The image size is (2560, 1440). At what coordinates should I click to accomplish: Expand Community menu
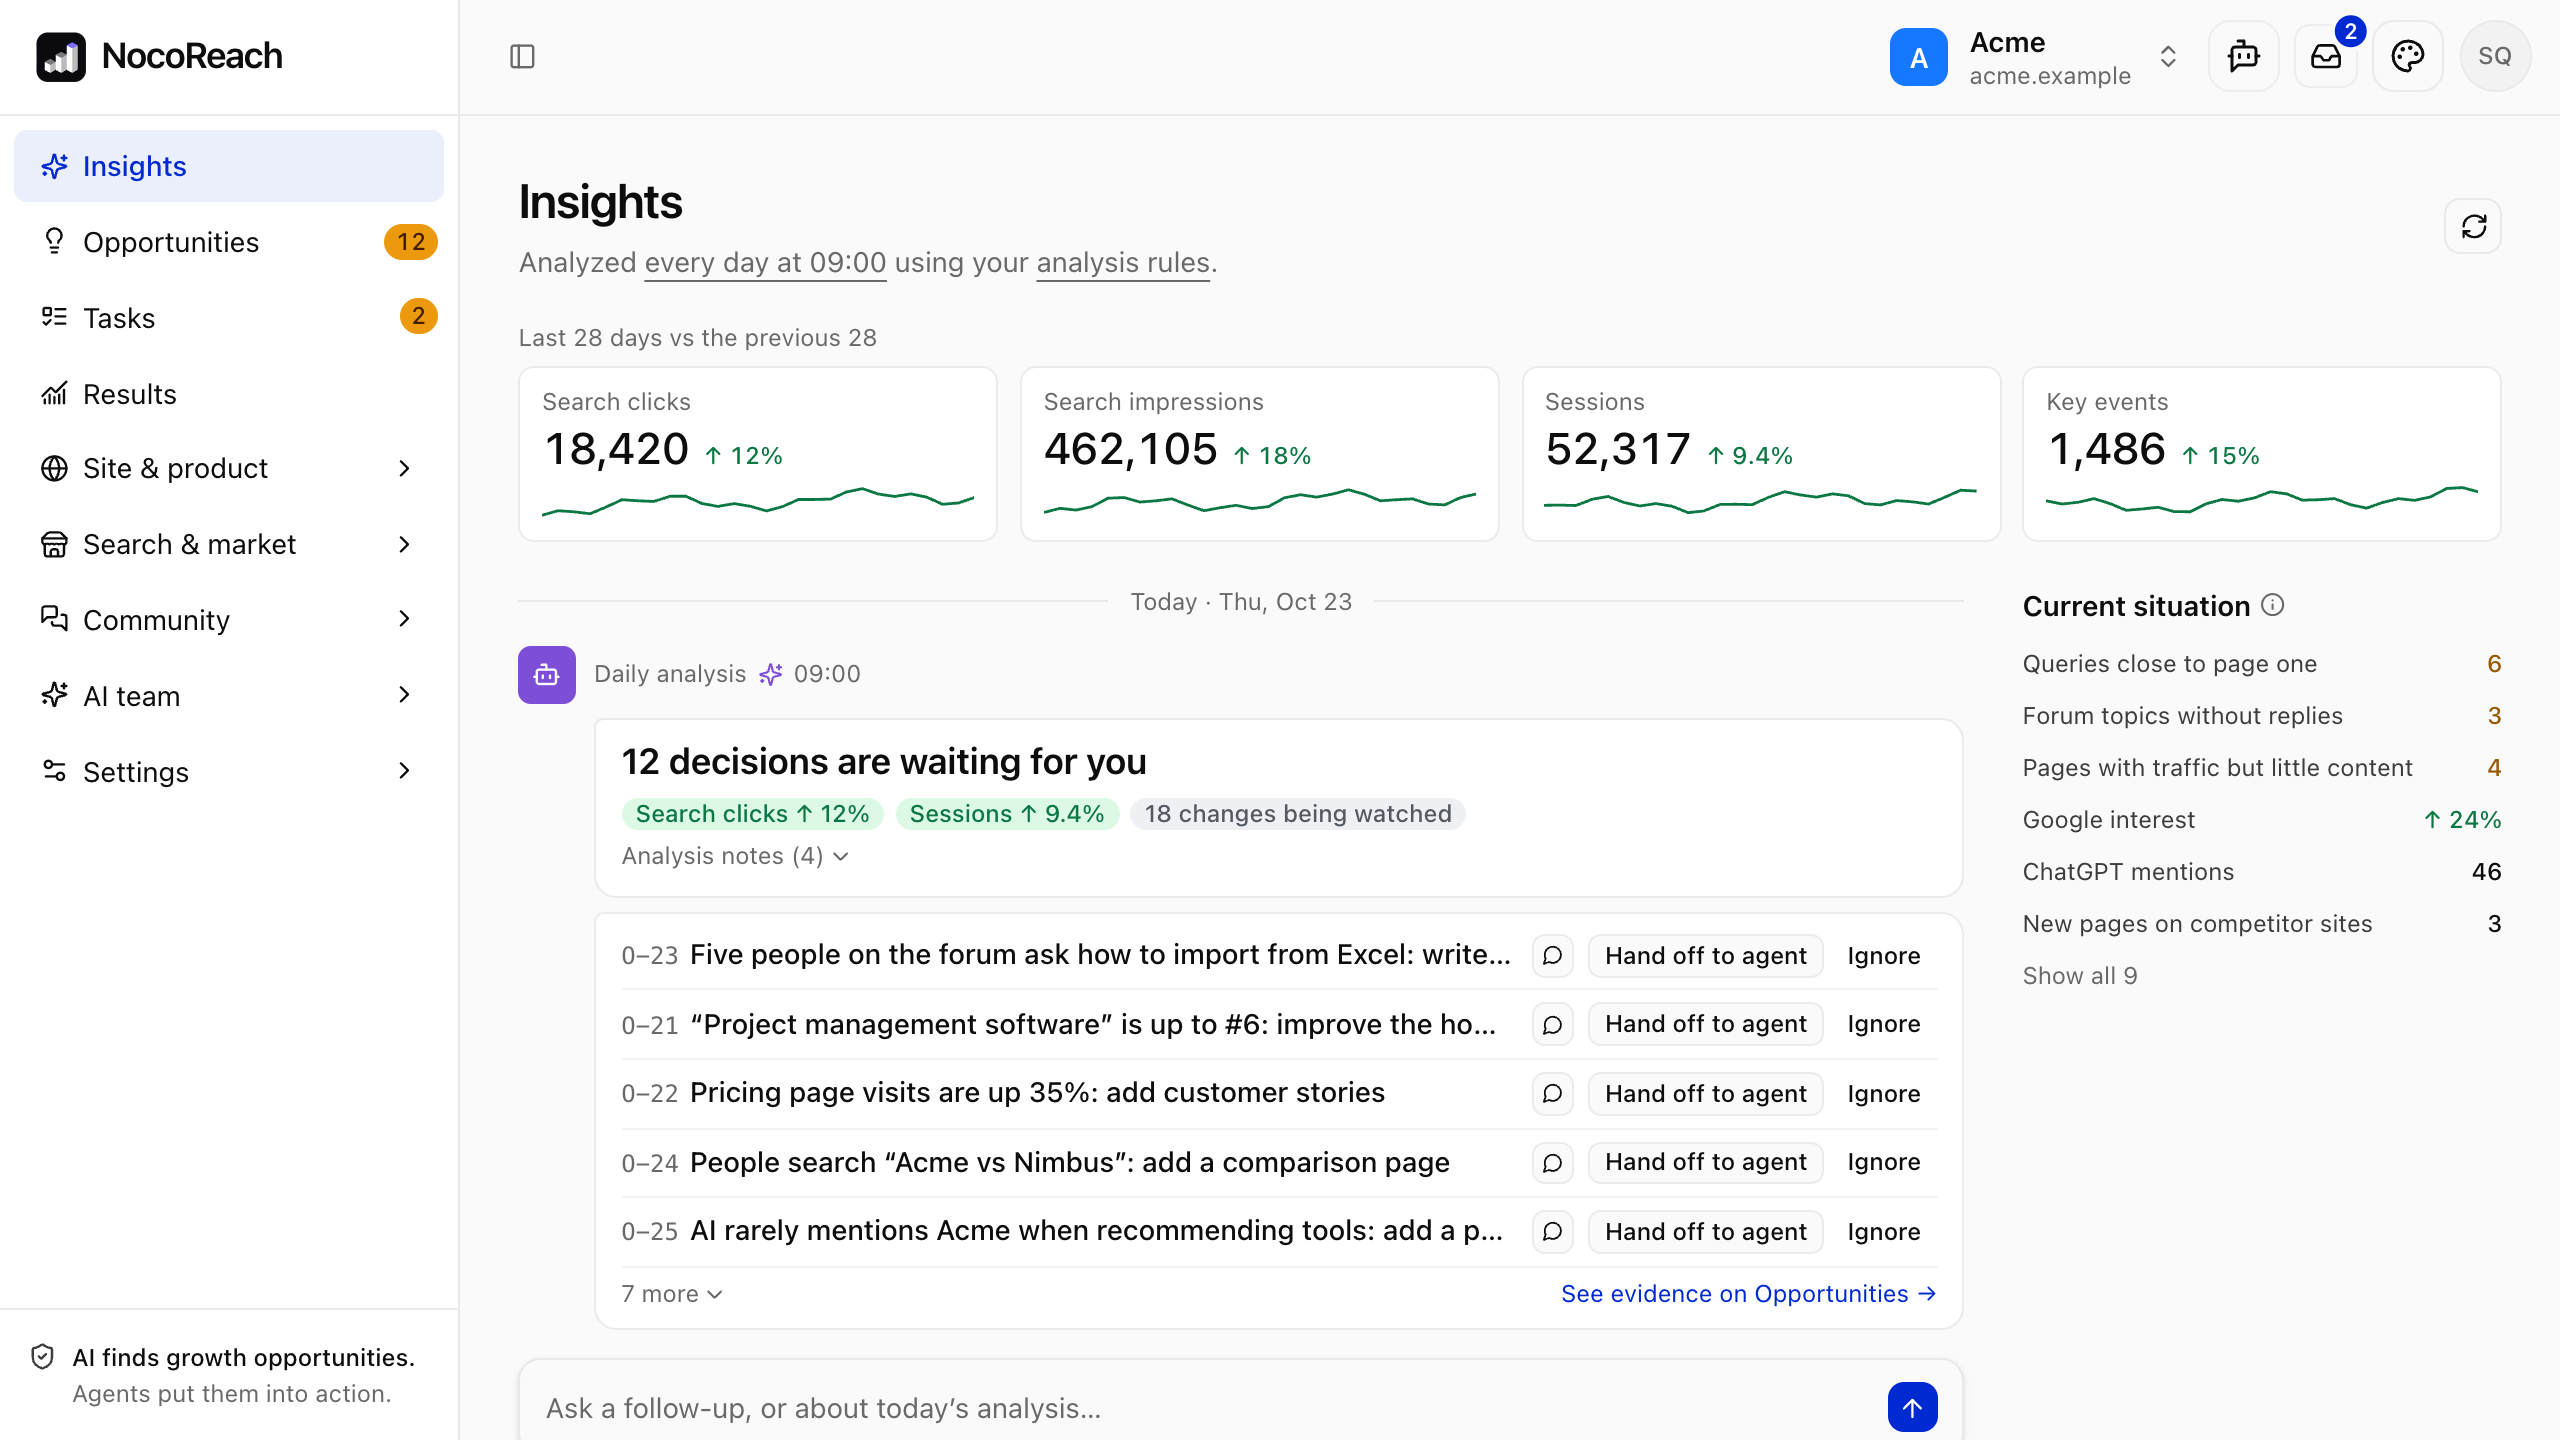point(229,620)
